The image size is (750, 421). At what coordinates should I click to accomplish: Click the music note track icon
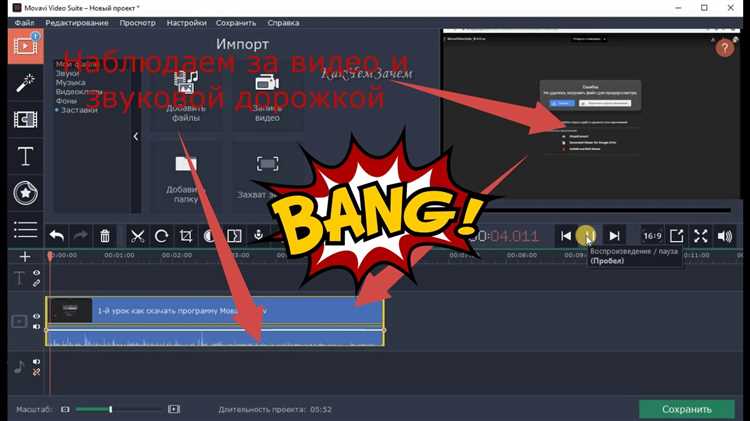pos(19,367)
